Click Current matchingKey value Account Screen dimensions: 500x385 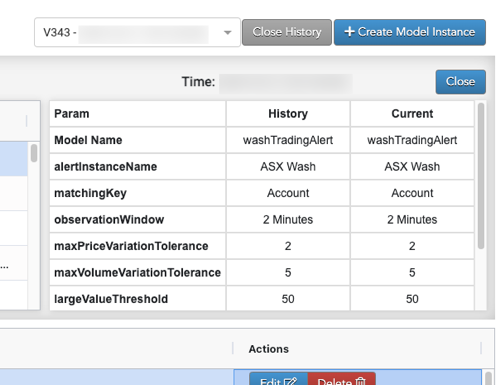(412, 193)
